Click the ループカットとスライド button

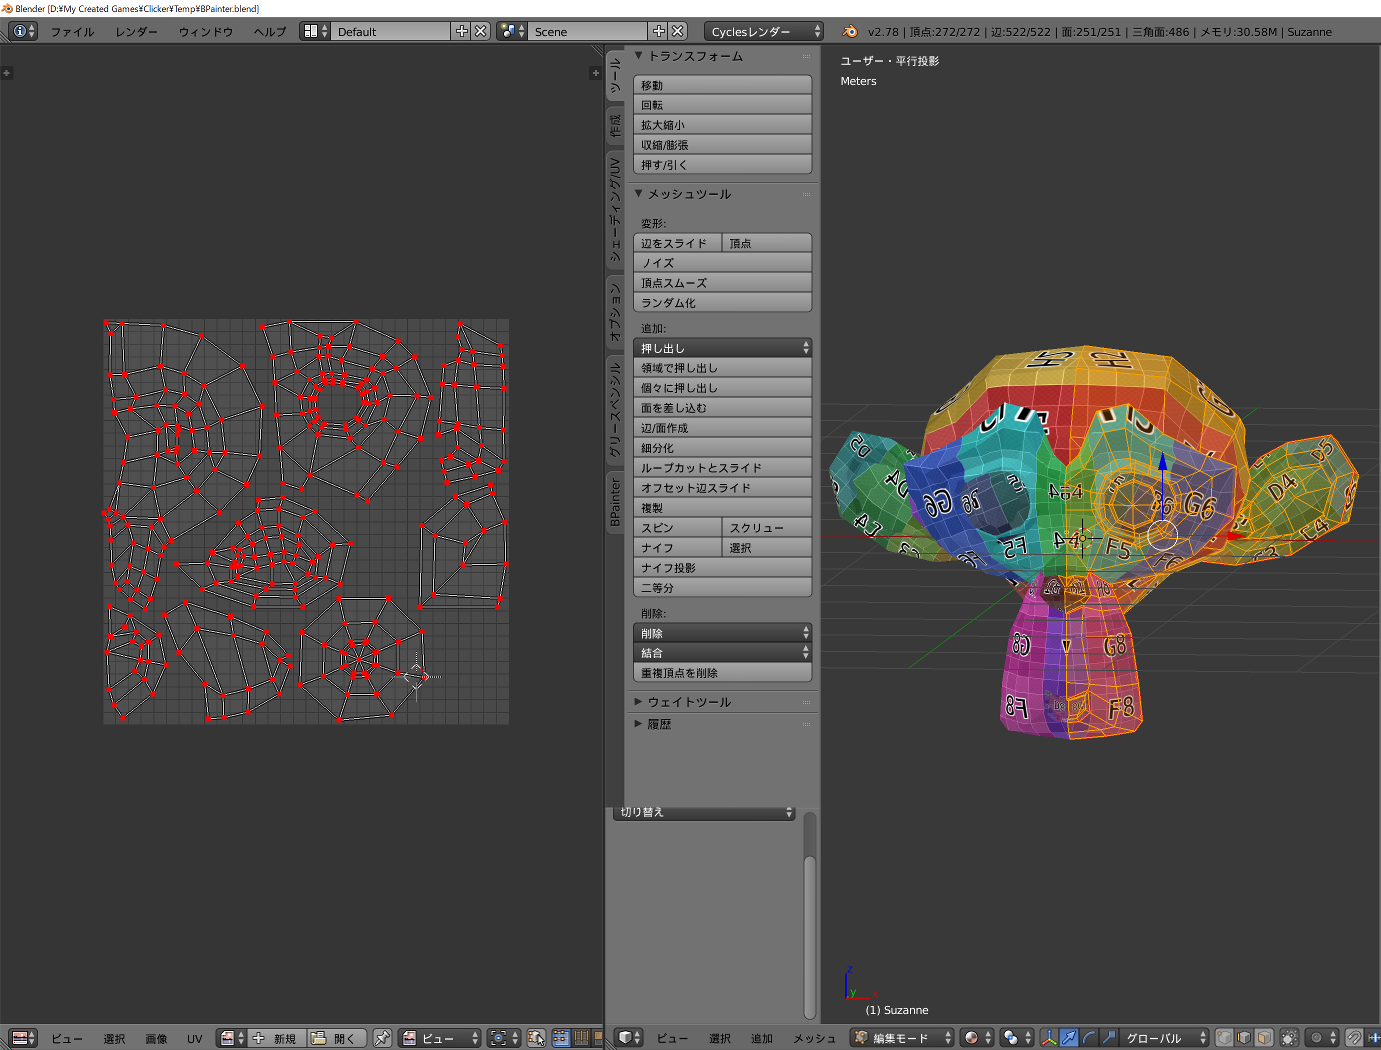click(x=722, y=468)
